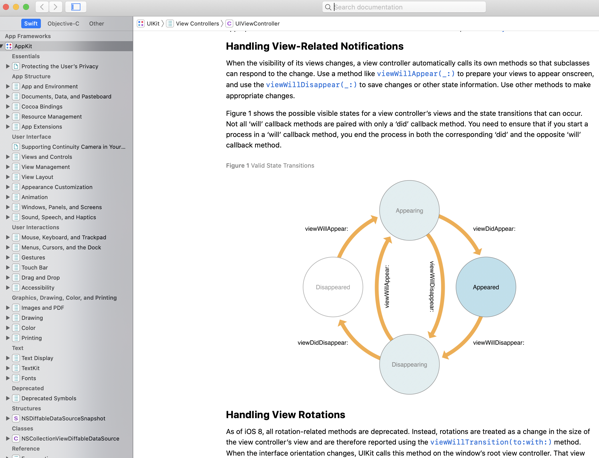Open the viewWillTransition(to:with:) link
599x458 pixels.
(x=491, y=442)
